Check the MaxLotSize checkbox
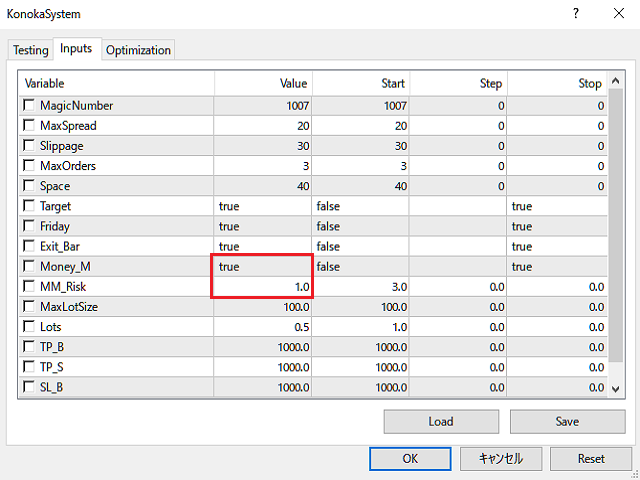 [x=29, y=307]
